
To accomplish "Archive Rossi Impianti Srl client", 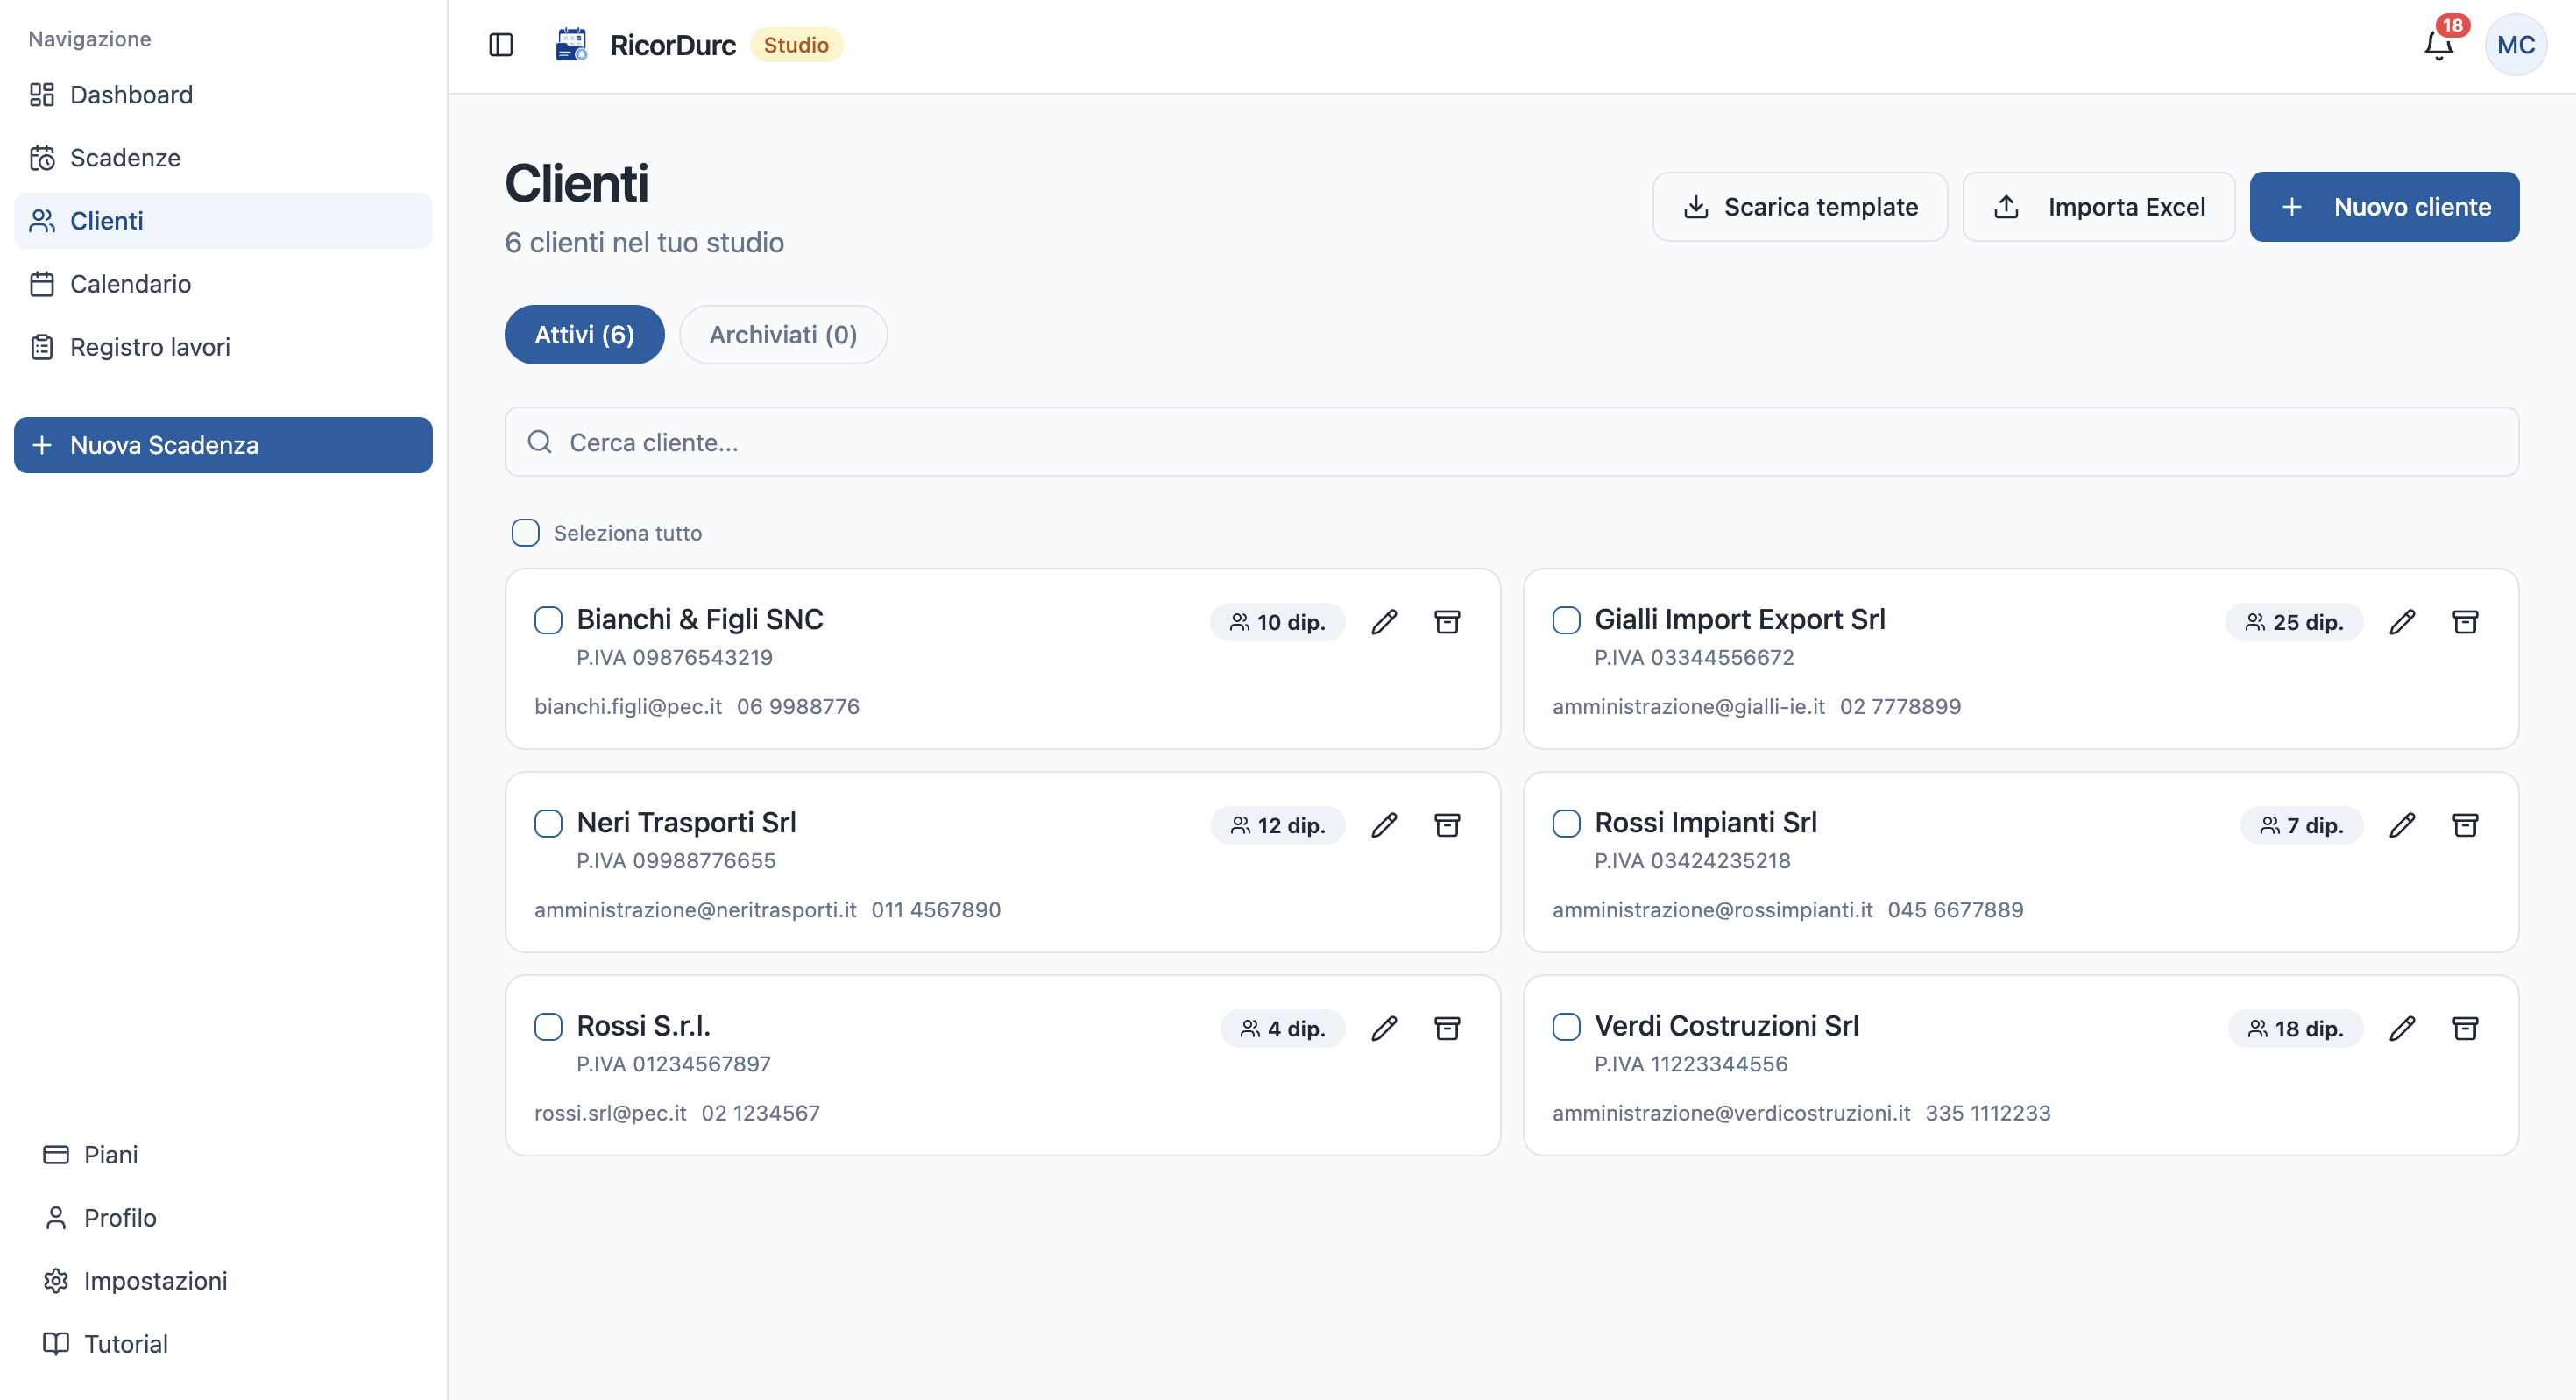I will [2465, 825].
